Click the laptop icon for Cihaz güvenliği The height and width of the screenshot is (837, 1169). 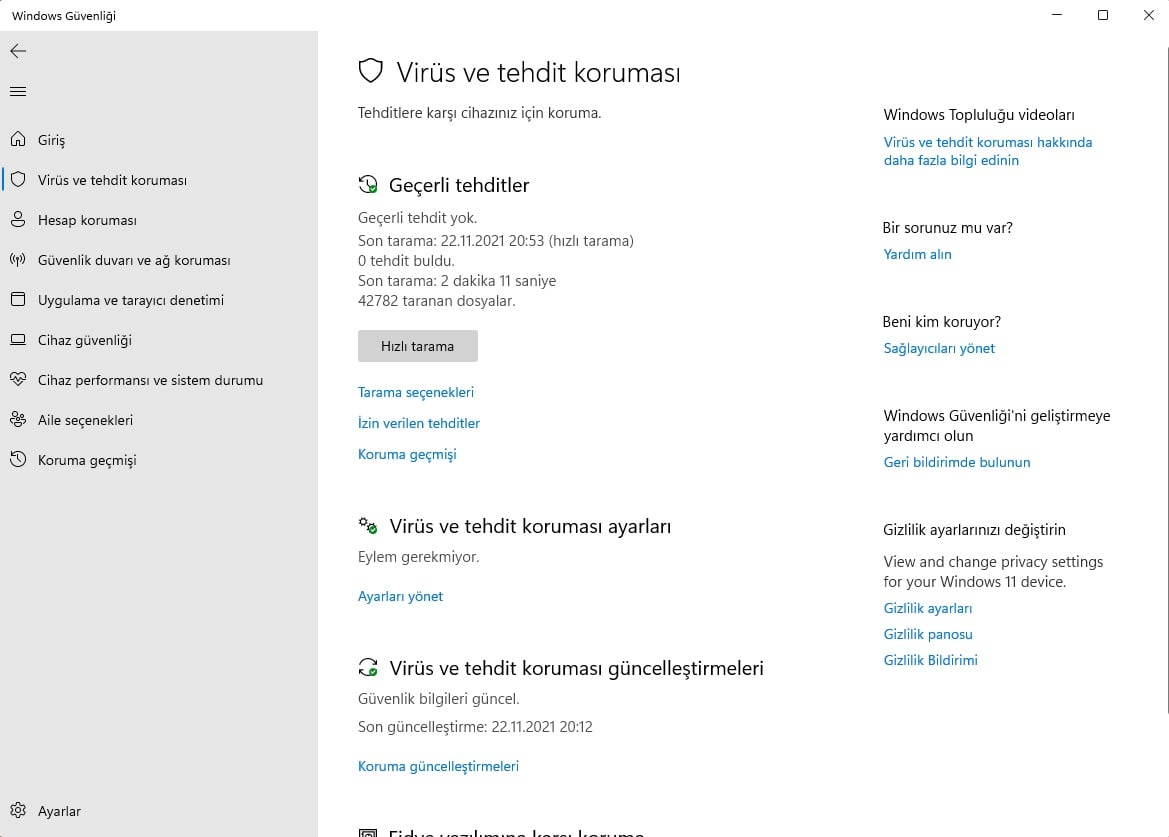point(18,340)
